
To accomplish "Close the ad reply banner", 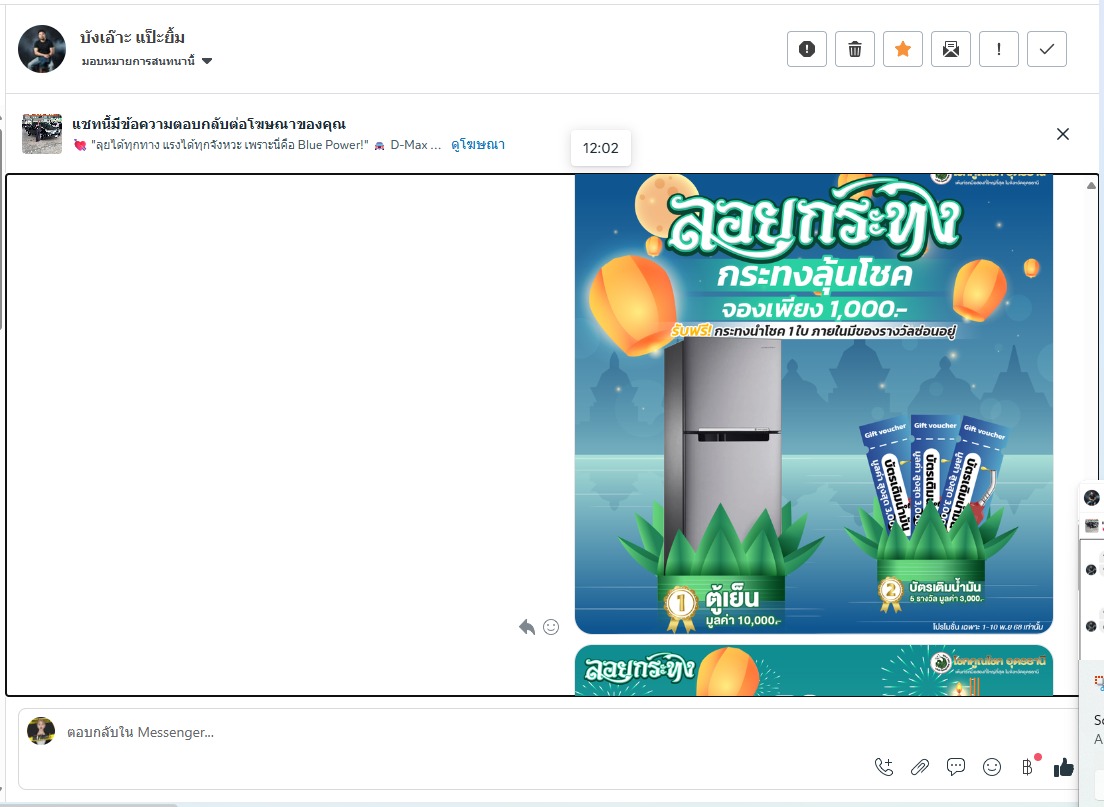I will click(1063, 134).
